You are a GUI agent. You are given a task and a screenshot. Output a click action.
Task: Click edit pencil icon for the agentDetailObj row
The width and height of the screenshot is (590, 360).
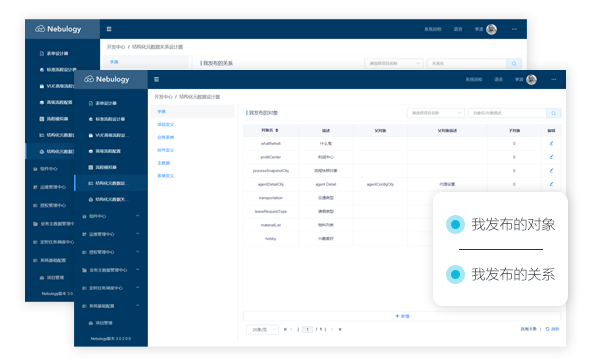(551, 184)
